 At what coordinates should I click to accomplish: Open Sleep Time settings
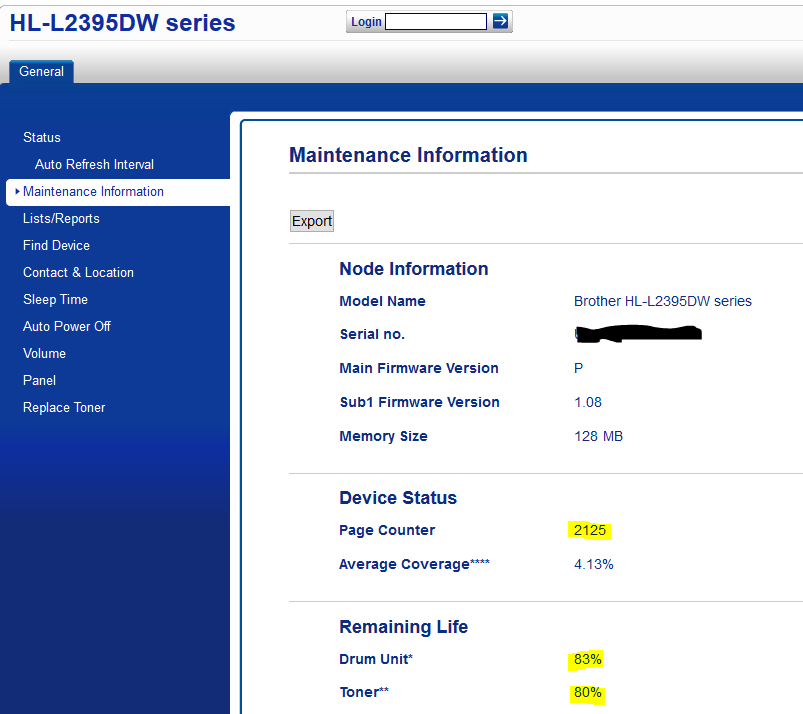(x=55, y=300)
